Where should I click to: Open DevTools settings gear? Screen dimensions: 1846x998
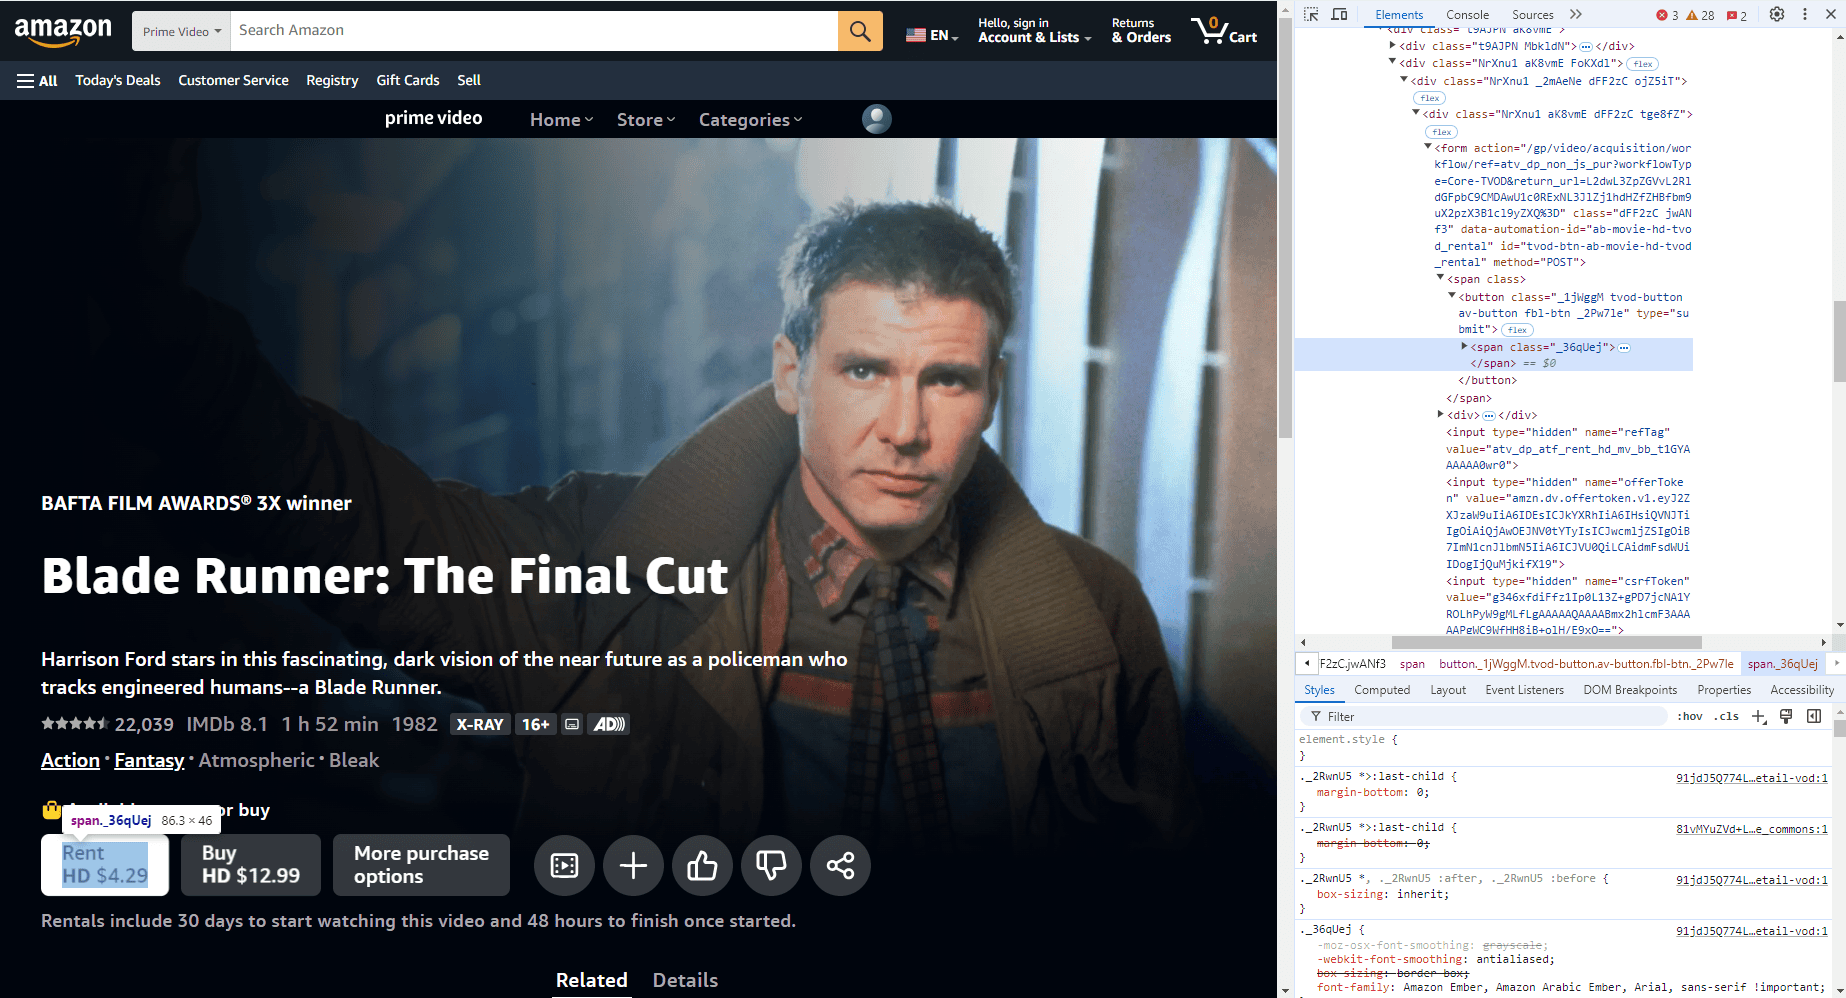click(1777, 14)
